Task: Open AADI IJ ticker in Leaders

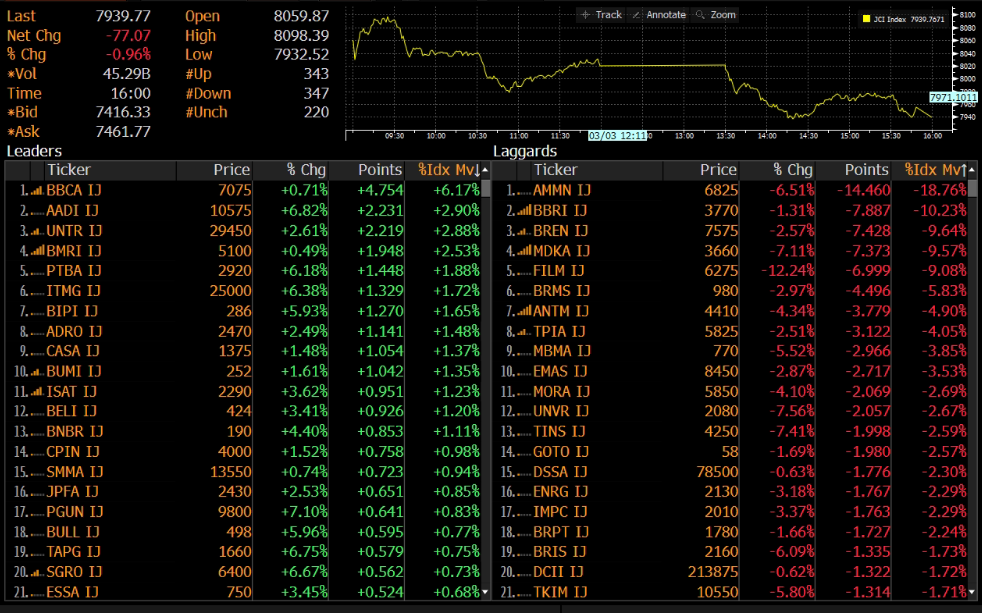Action: click(74, 211)
